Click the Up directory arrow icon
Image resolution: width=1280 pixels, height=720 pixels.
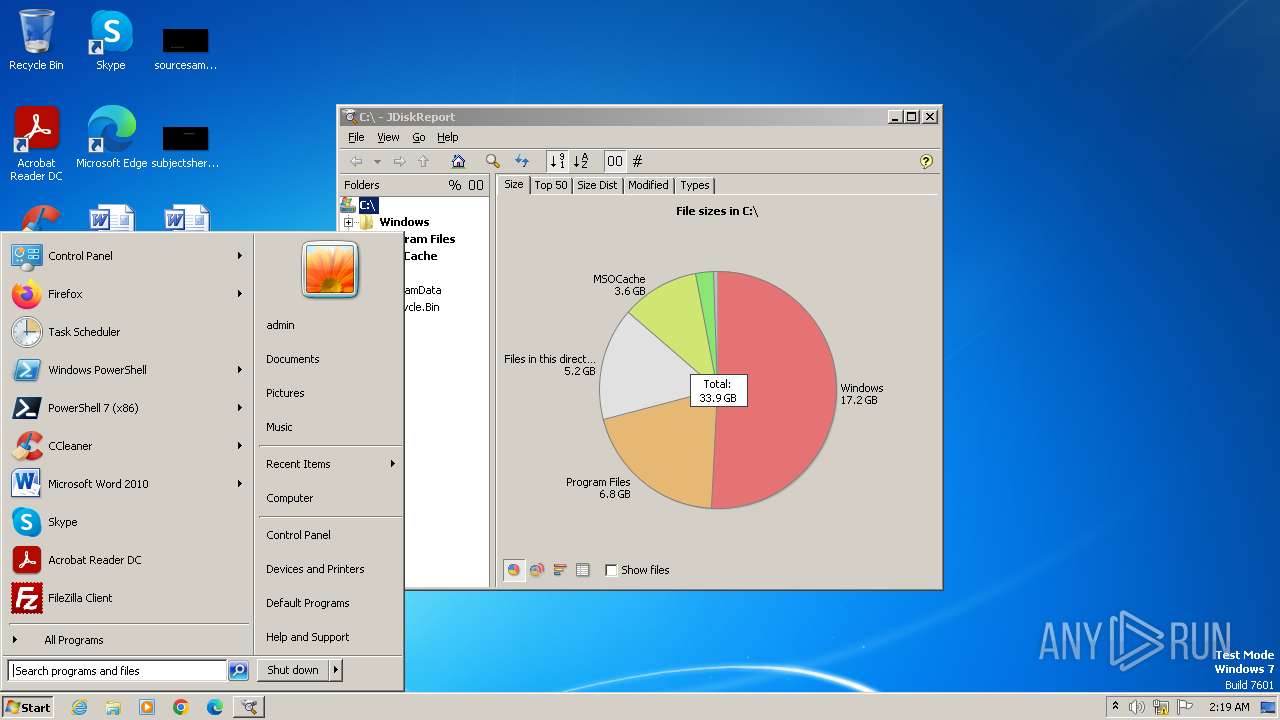423,161
